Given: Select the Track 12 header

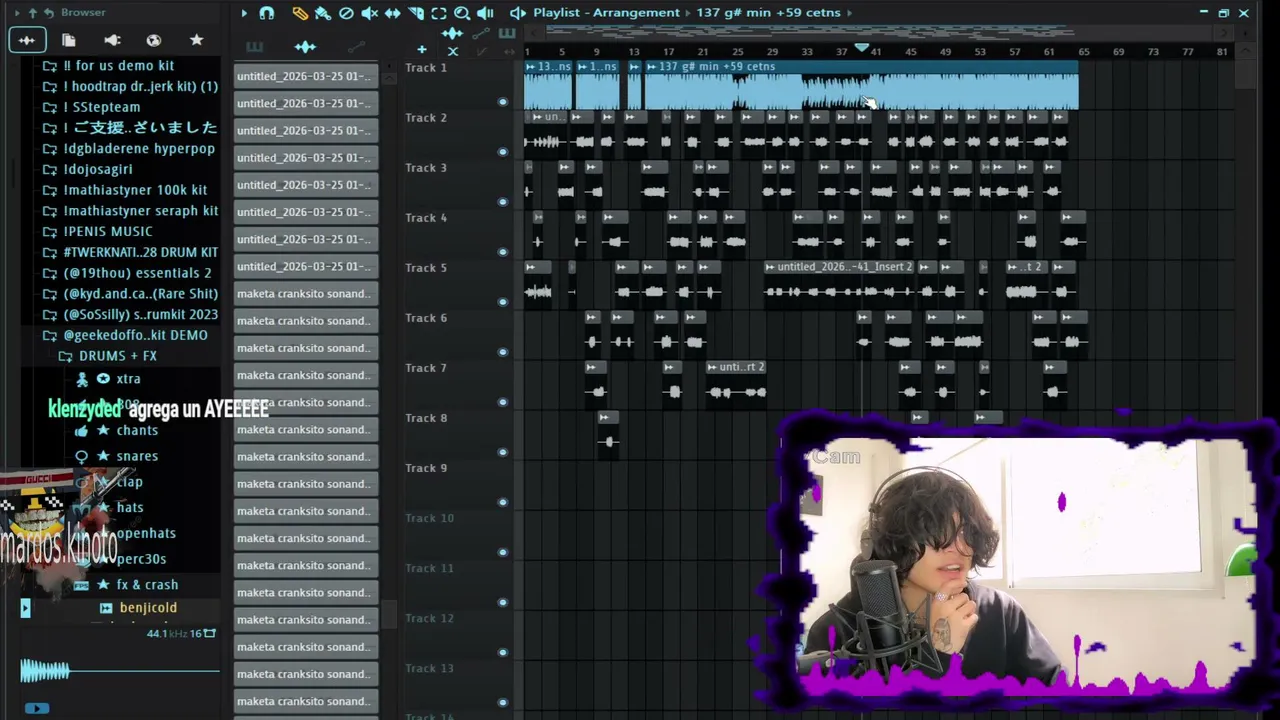Looking at the screenshot, I should pos(456,634).
